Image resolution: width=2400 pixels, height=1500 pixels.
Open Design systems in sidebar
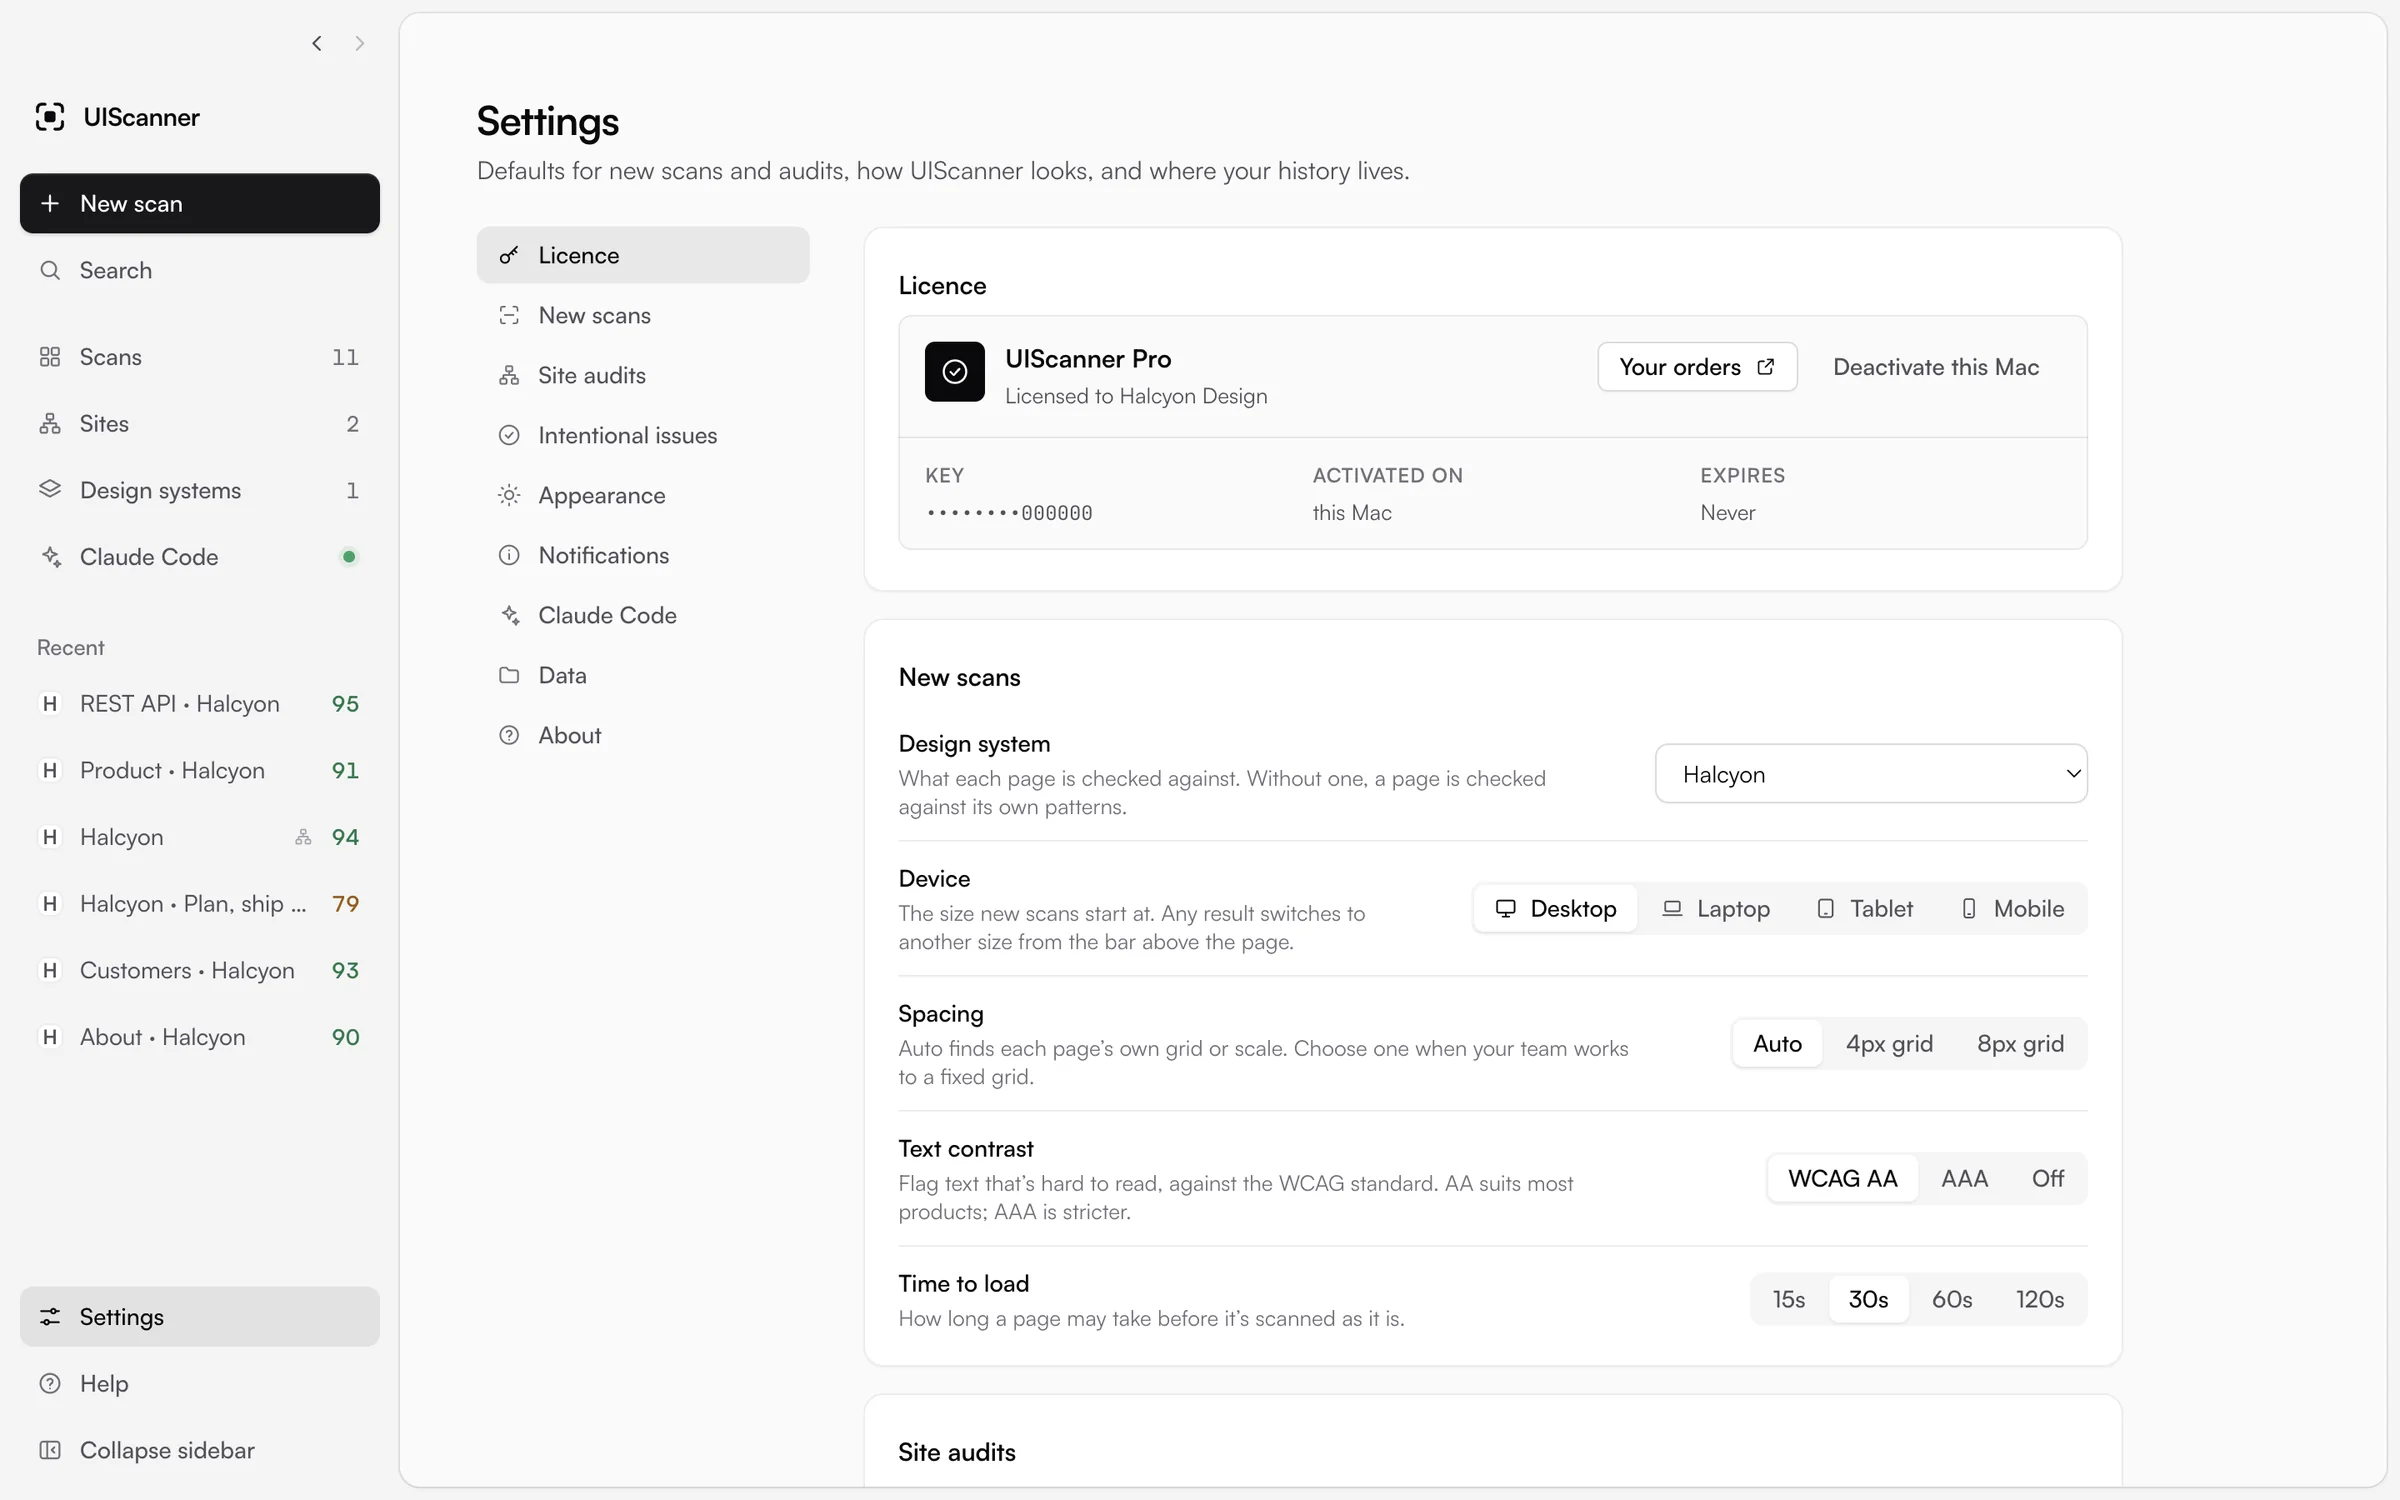click(199, 490)
